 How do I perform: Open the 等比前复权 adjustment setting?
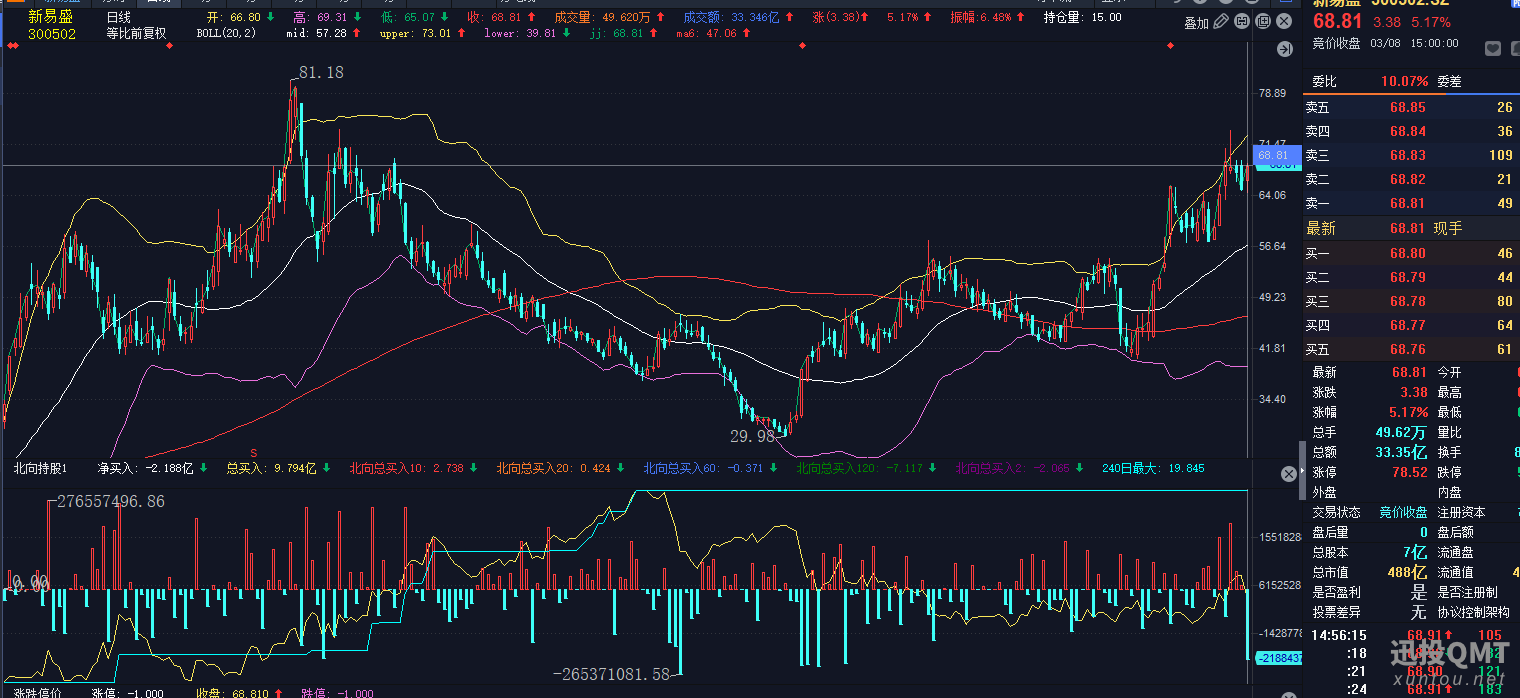136,33
